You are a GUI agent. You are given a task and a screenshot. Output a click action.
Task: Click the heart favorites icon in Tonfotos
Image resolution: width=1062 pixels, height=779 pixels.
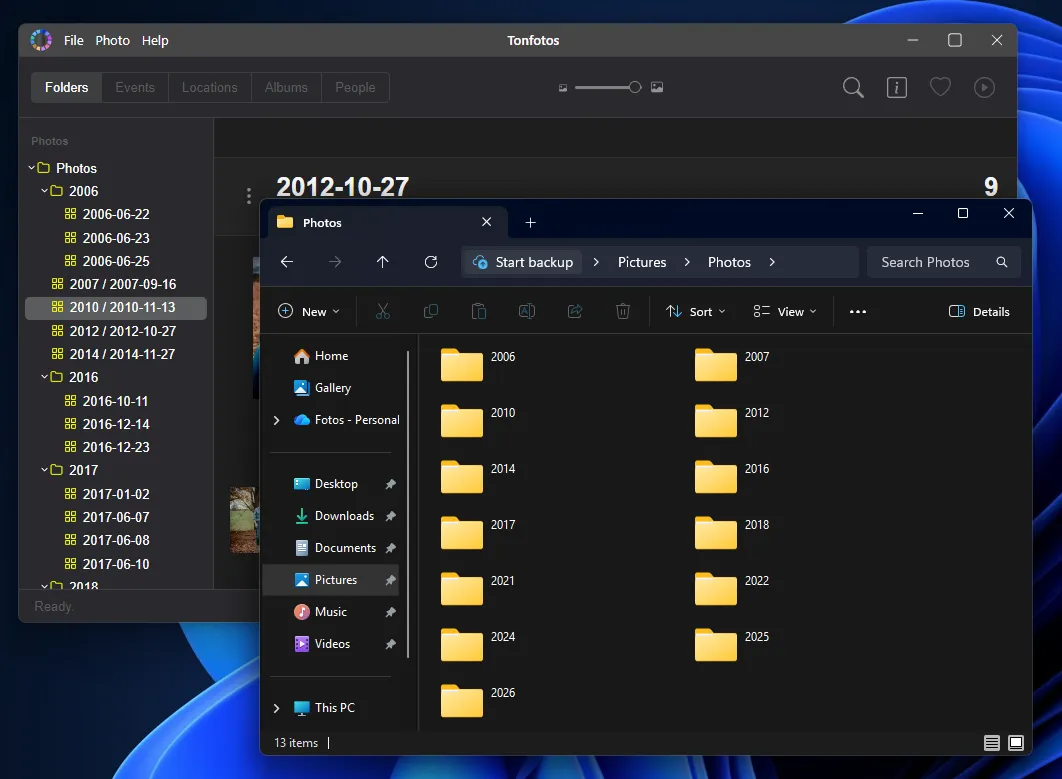pyautogui.click(x=940, y=87)
